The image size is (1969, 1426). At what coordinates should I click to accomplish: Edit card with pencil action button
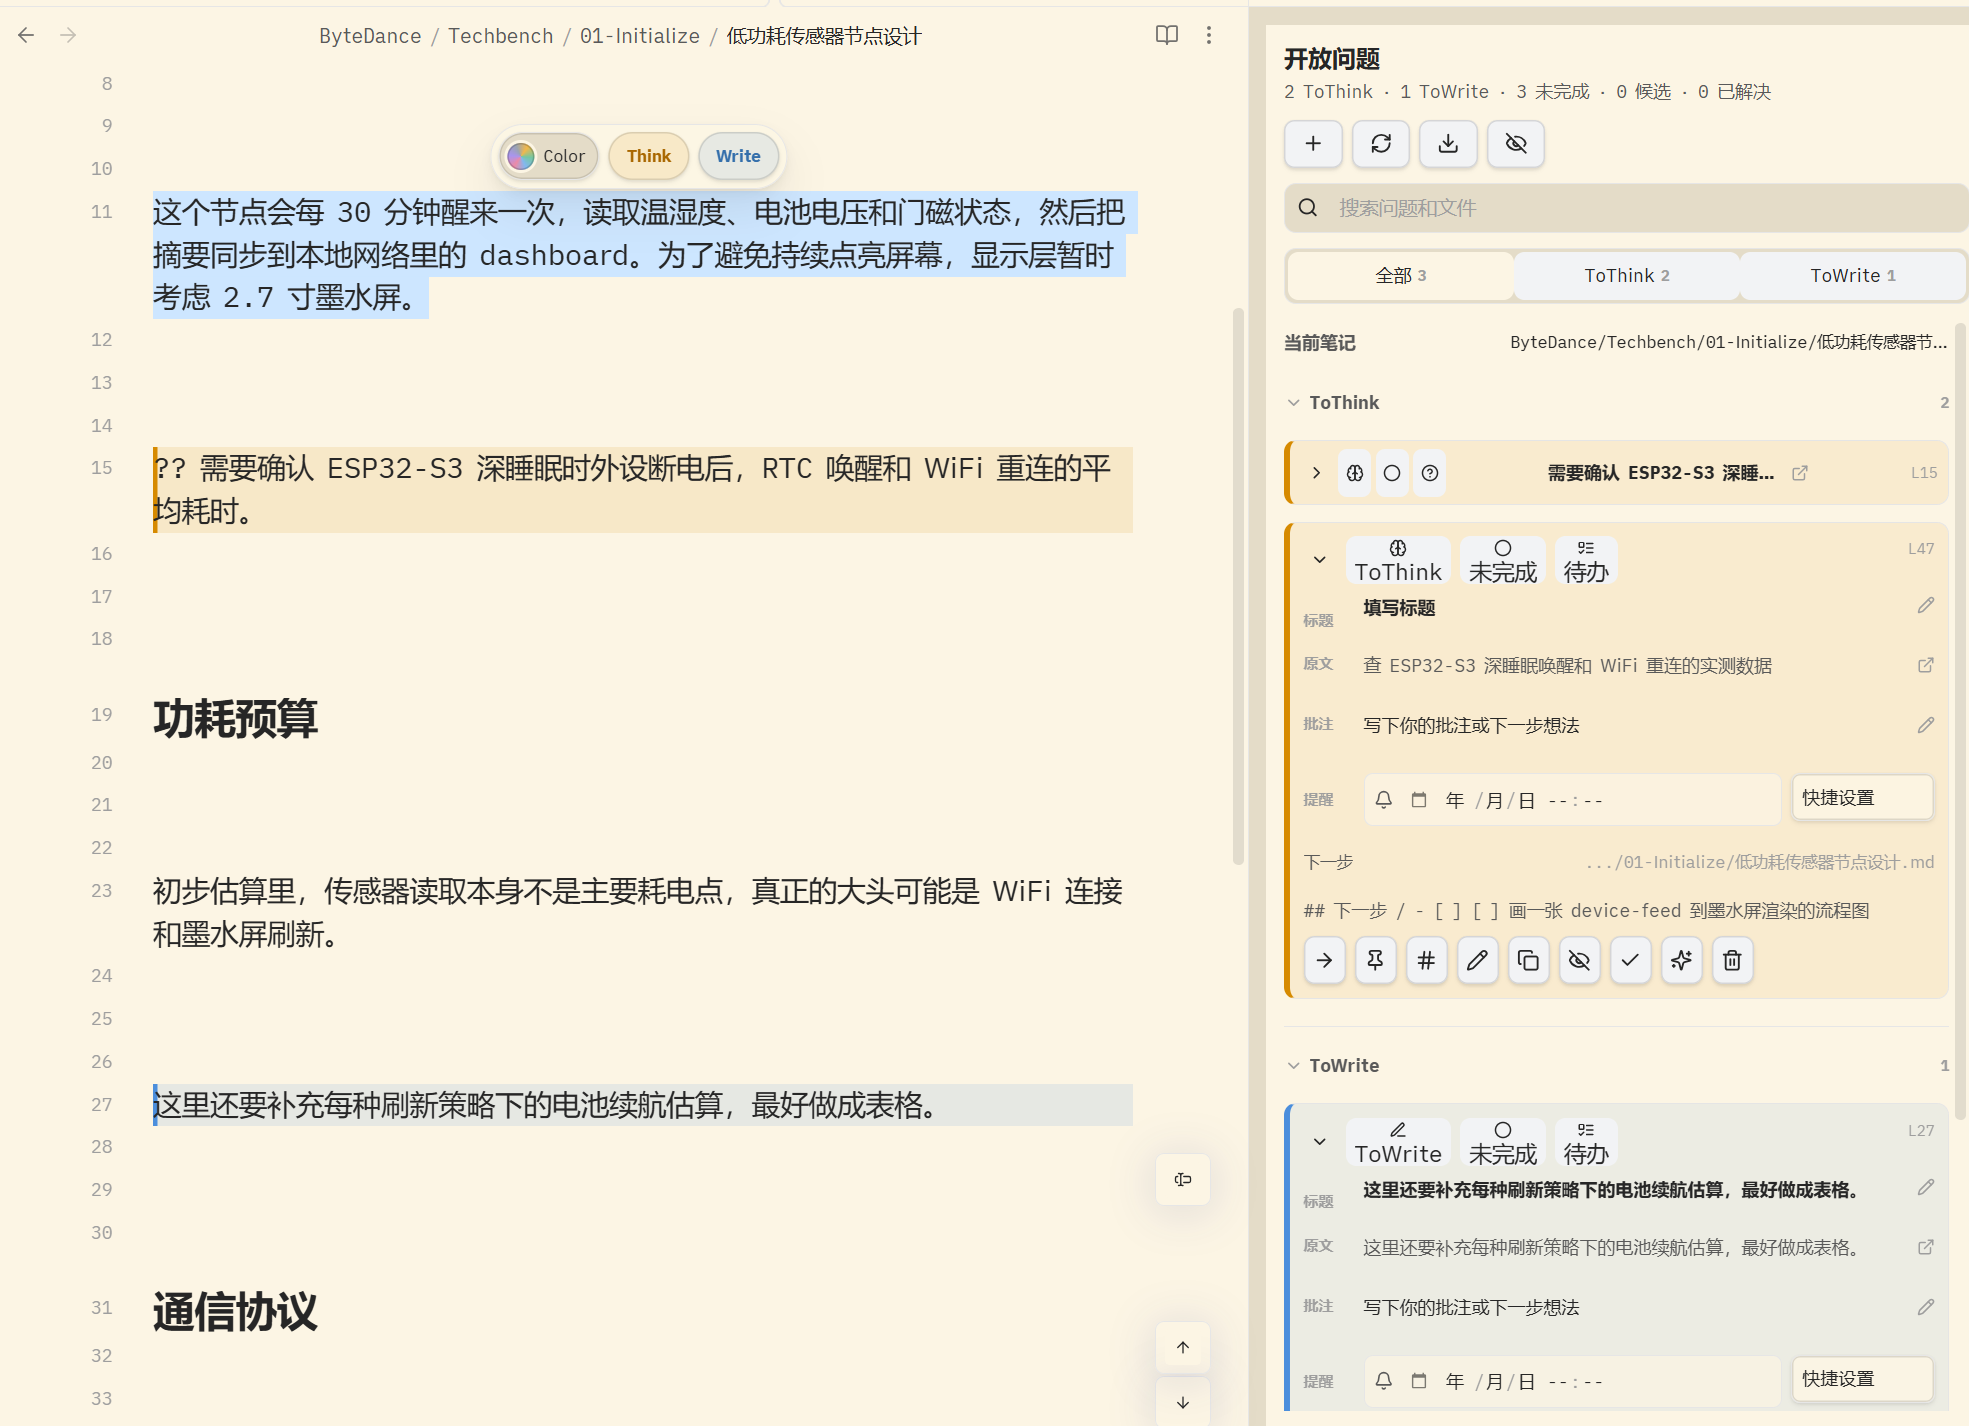(1478, 961)
